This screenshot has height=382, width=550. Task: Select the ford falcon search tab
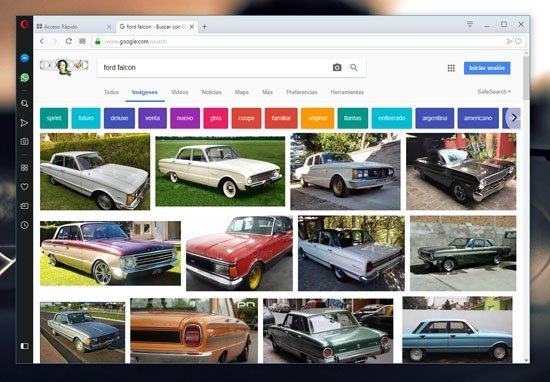pos(156,27)
